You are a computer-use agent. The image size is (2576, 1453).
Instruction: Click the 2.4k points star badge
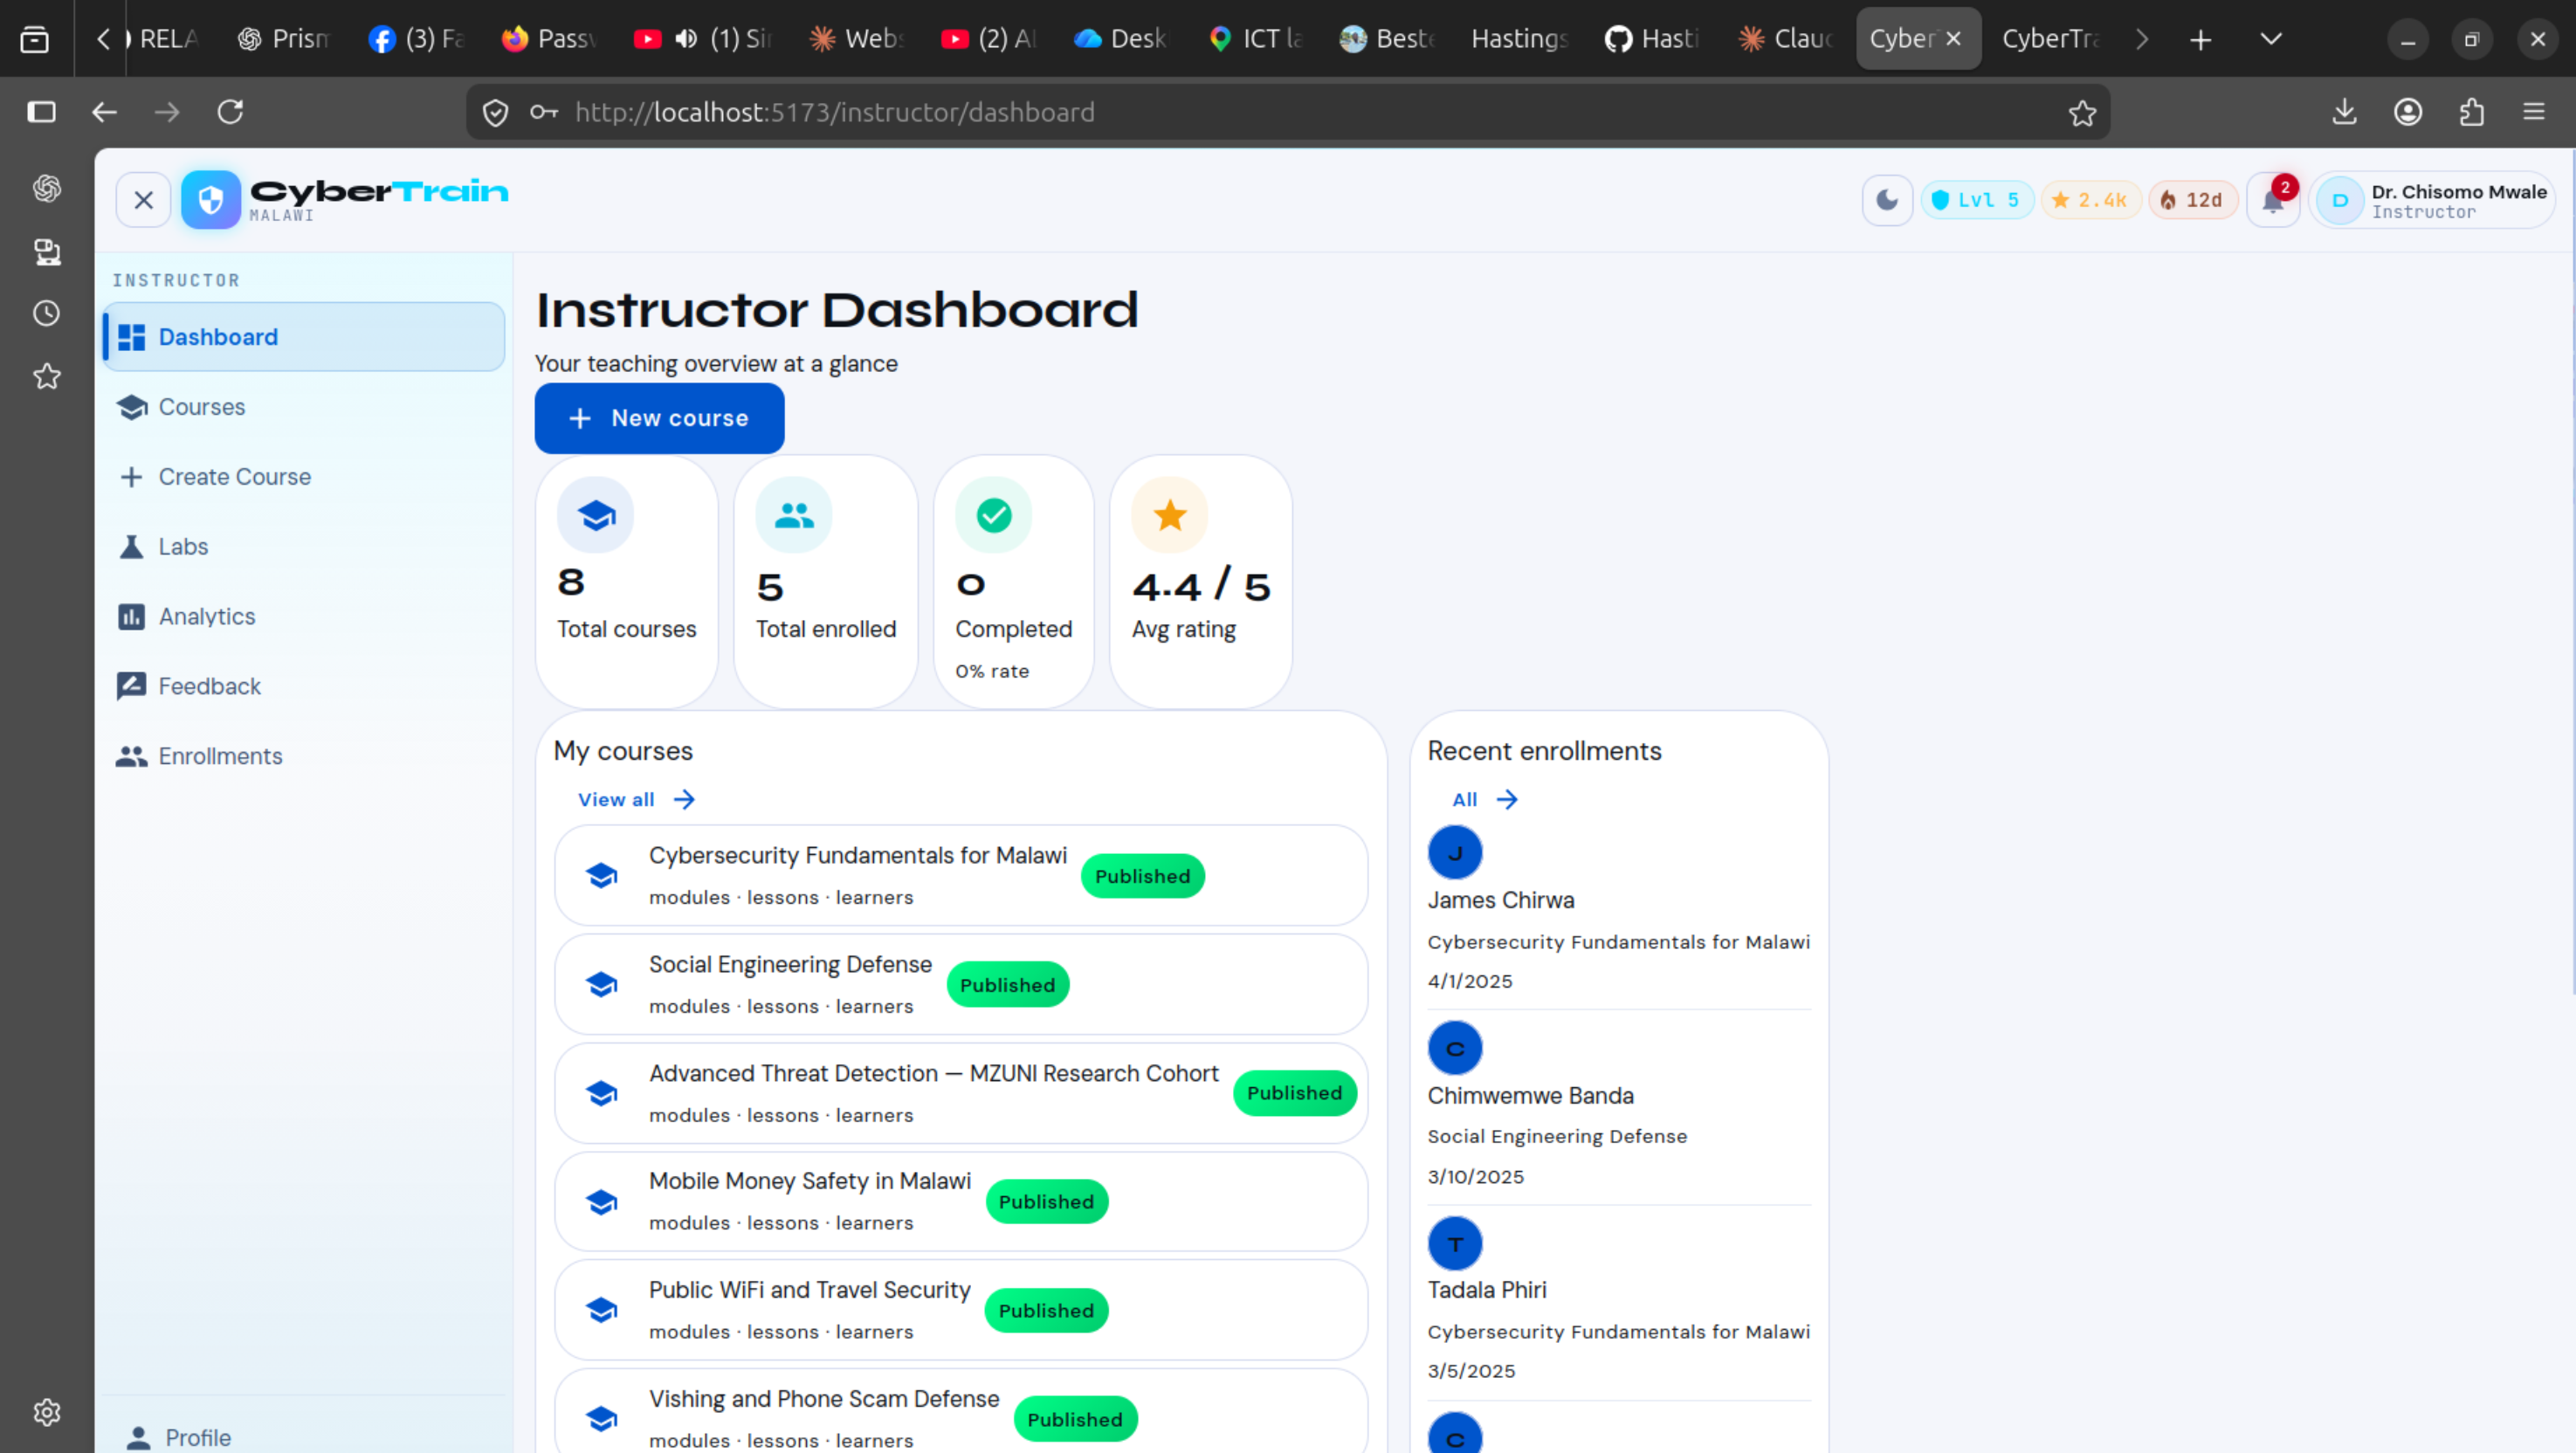(x=2090, y=200)
